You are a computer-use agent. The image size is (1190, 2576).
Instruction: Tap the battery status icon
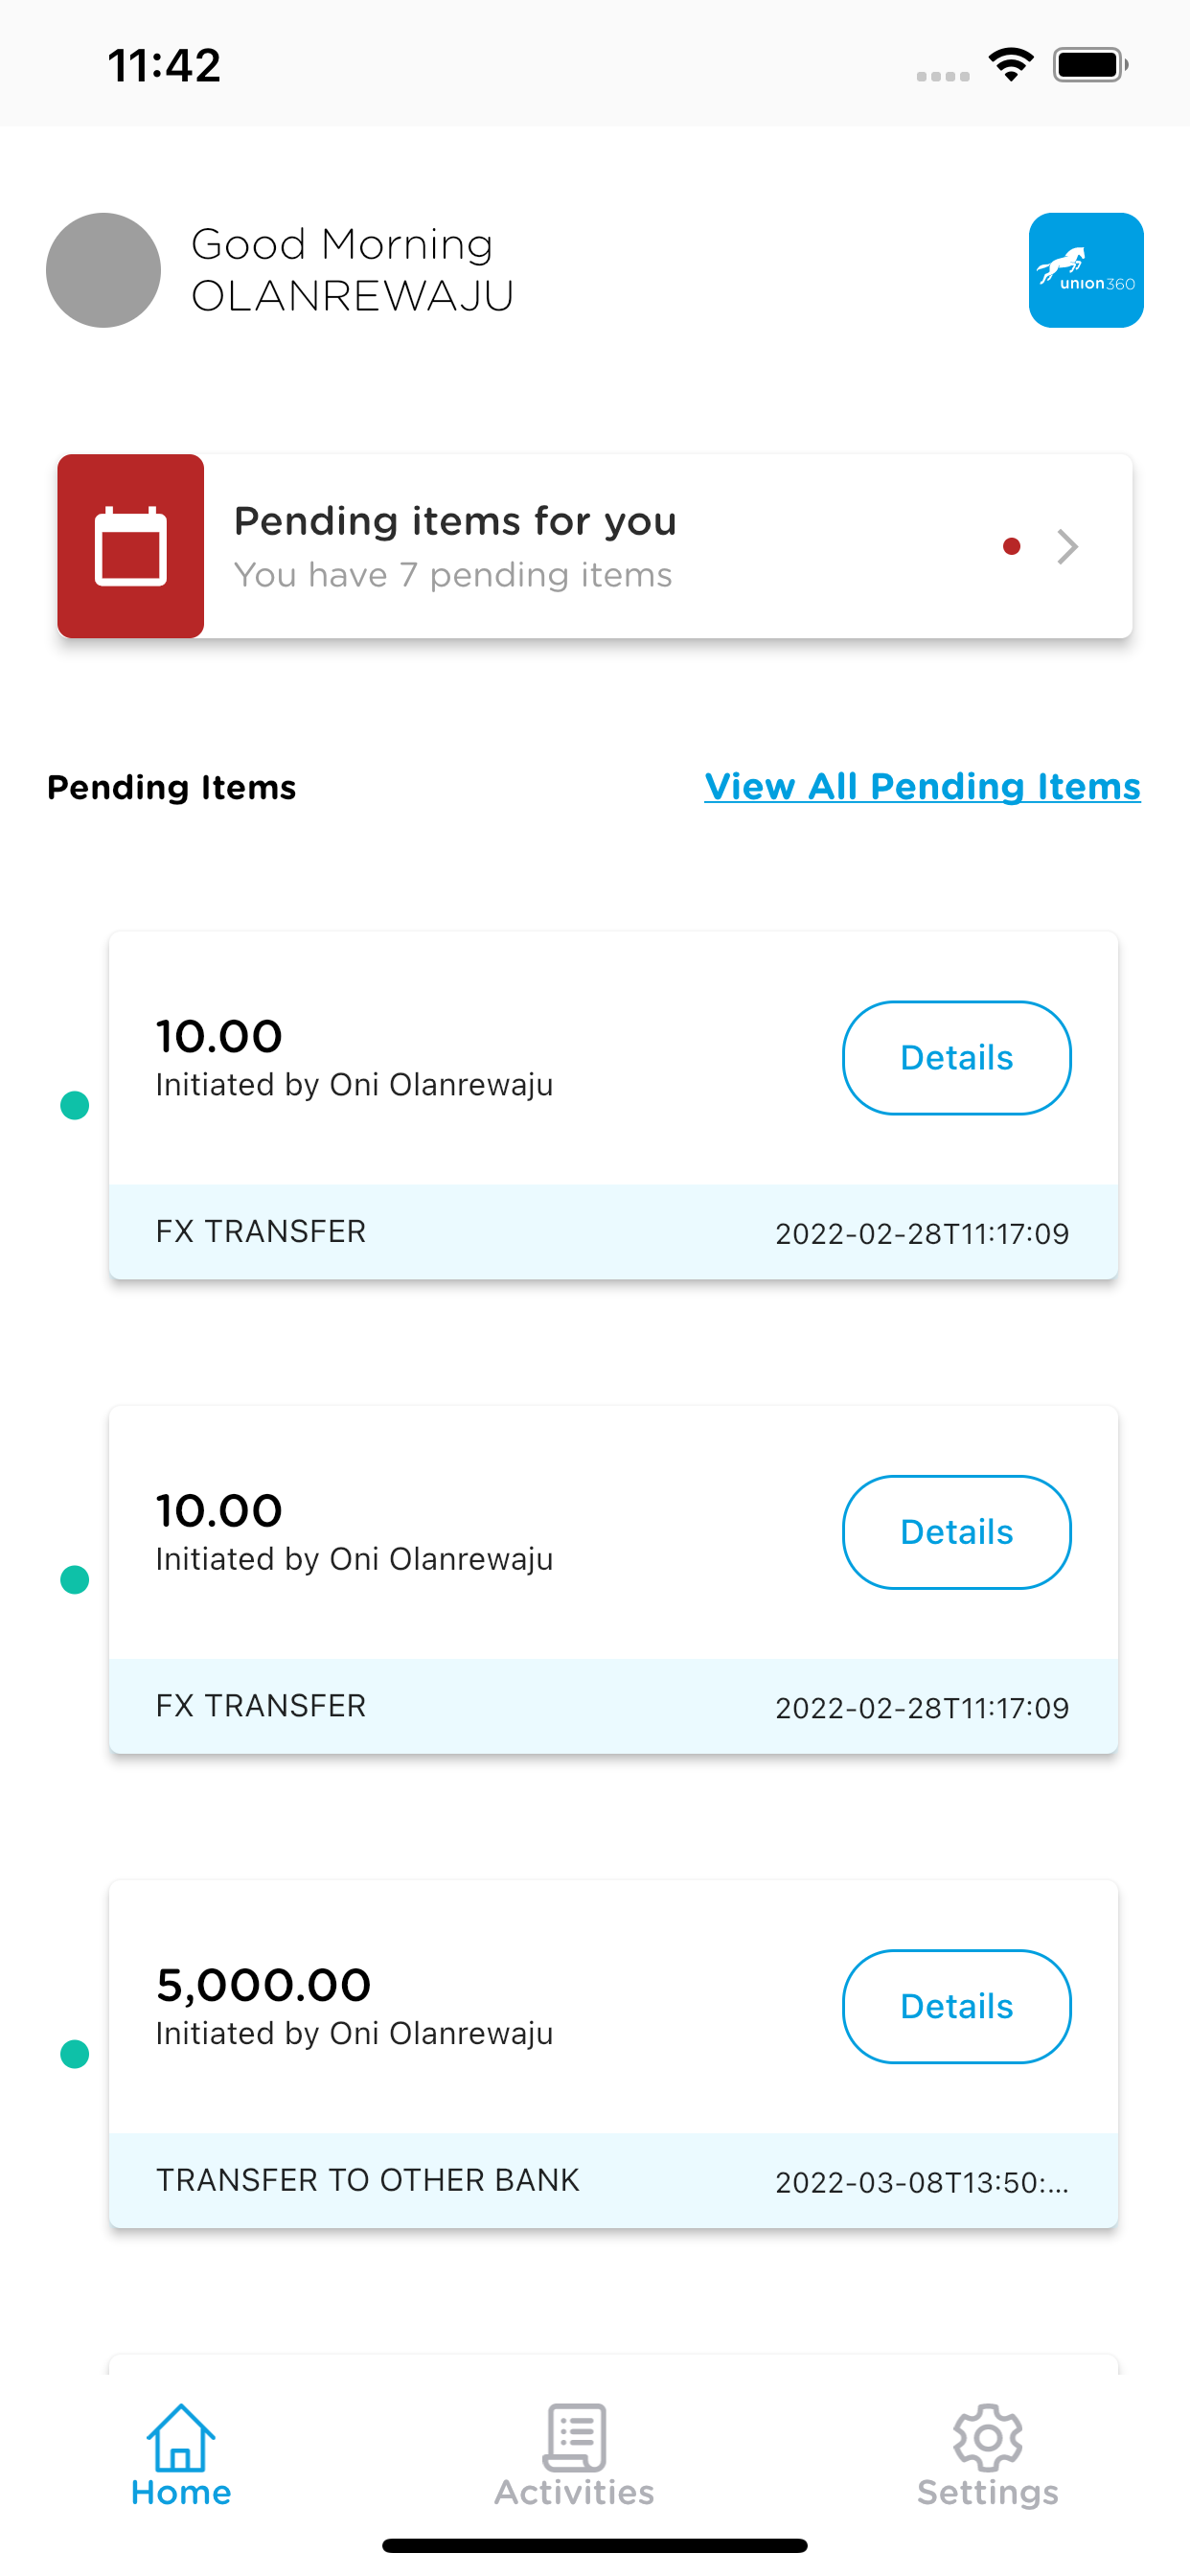point(1089,65)
